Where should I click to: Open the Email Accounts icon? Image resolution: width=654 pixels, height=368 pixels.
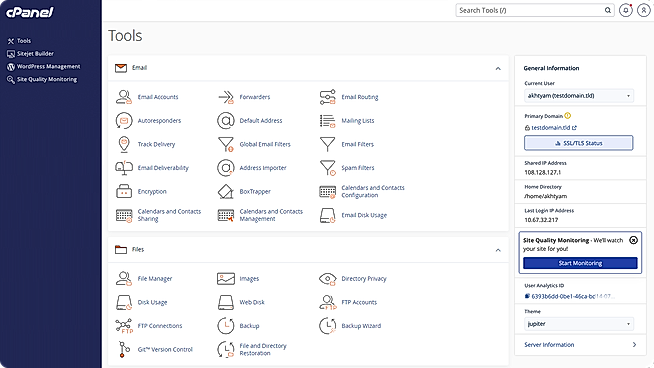pos(124,97)
